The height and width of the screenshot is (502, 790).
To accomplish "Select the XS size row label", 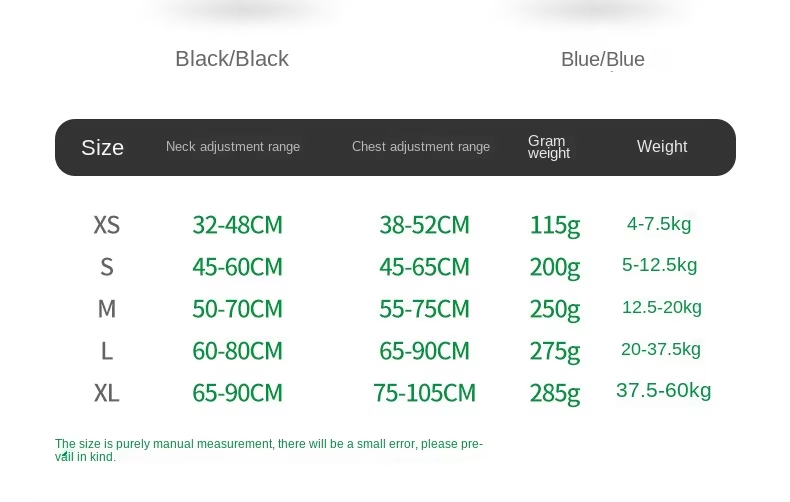I will (107, 225).
